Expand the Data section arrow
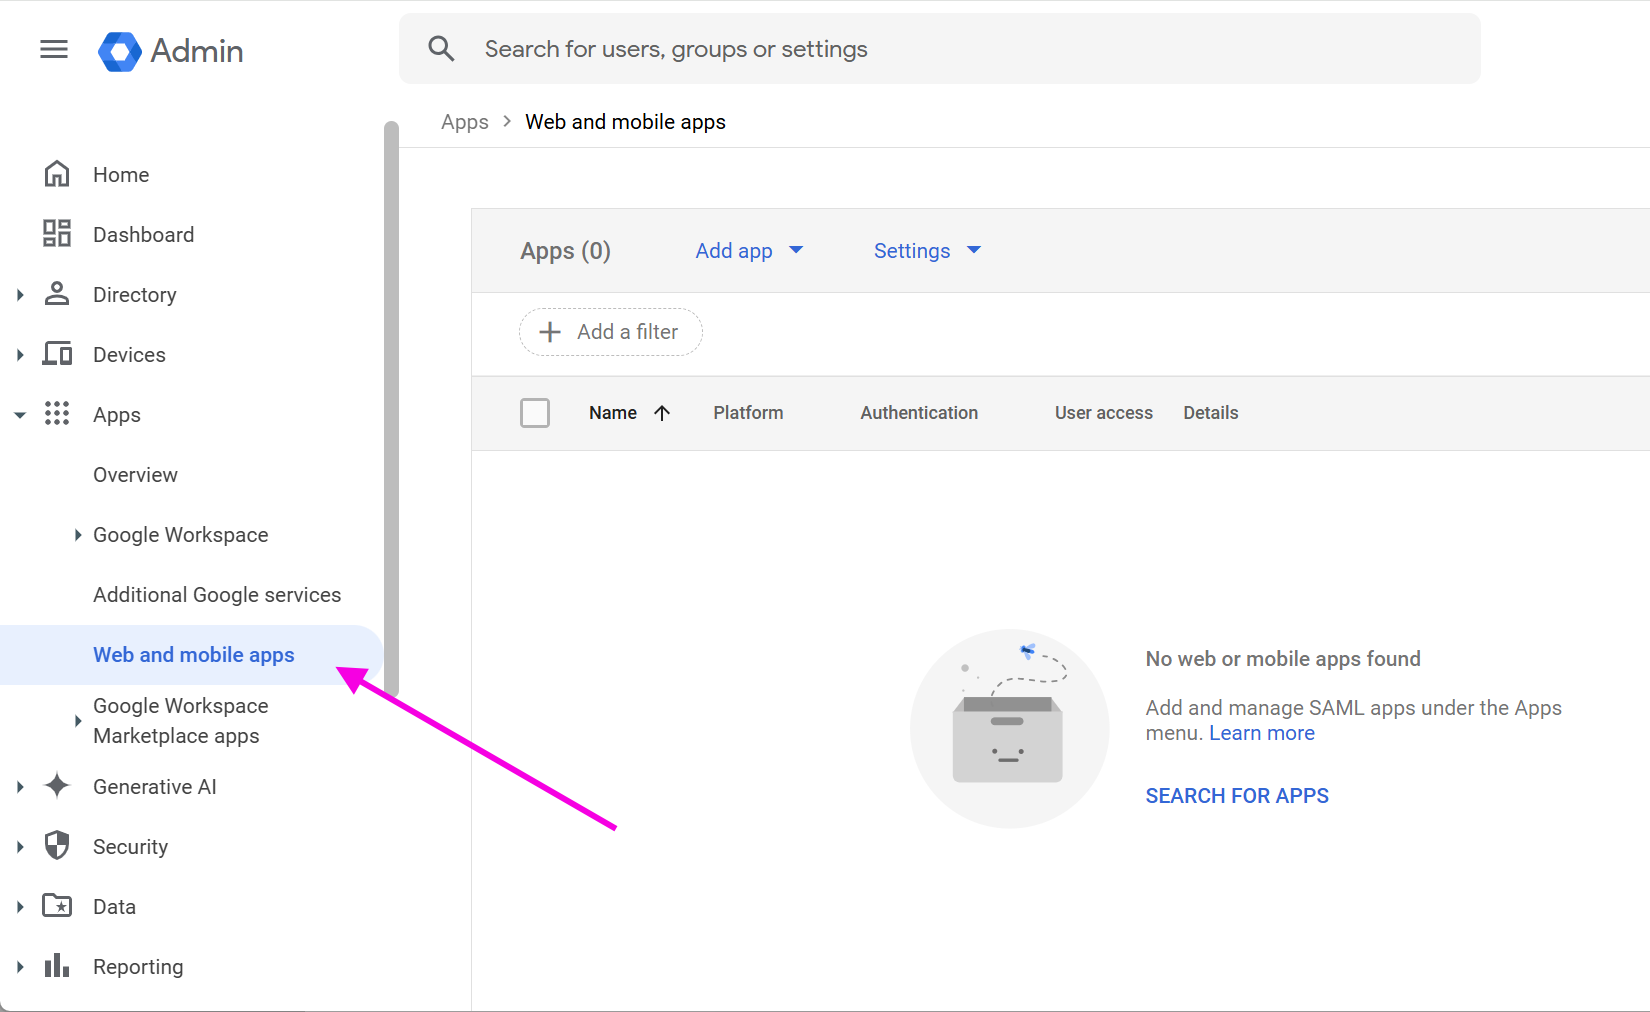The height and width of the screenshot is (1012, 1650). tap(20, 907)
